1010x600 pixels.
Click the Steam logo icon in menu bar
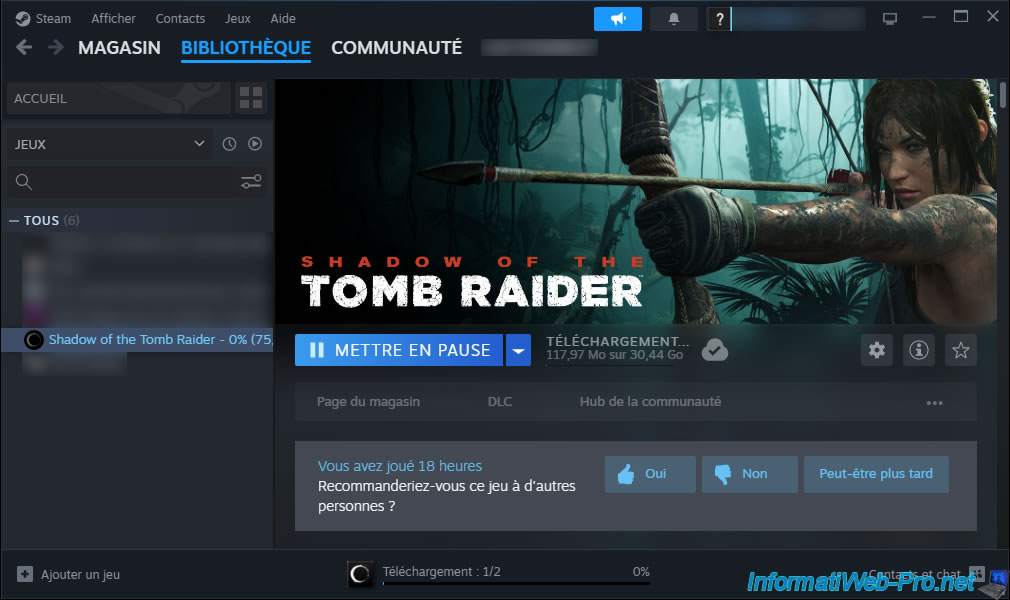click(x=23, y=19)
